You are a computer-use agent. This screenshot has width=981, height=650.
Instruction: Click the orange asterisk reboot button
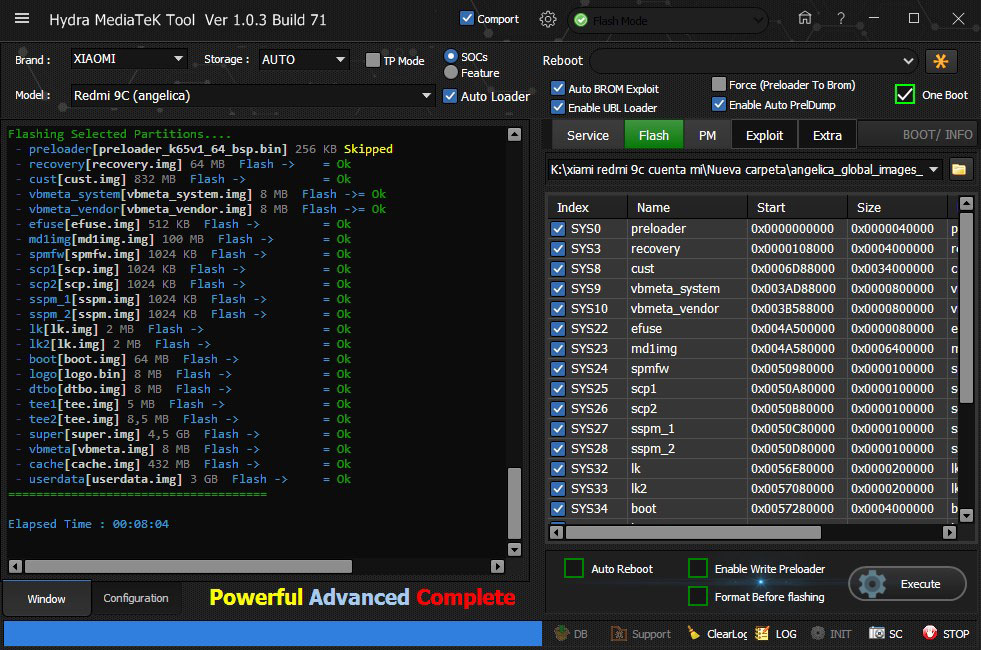point(940,61)
